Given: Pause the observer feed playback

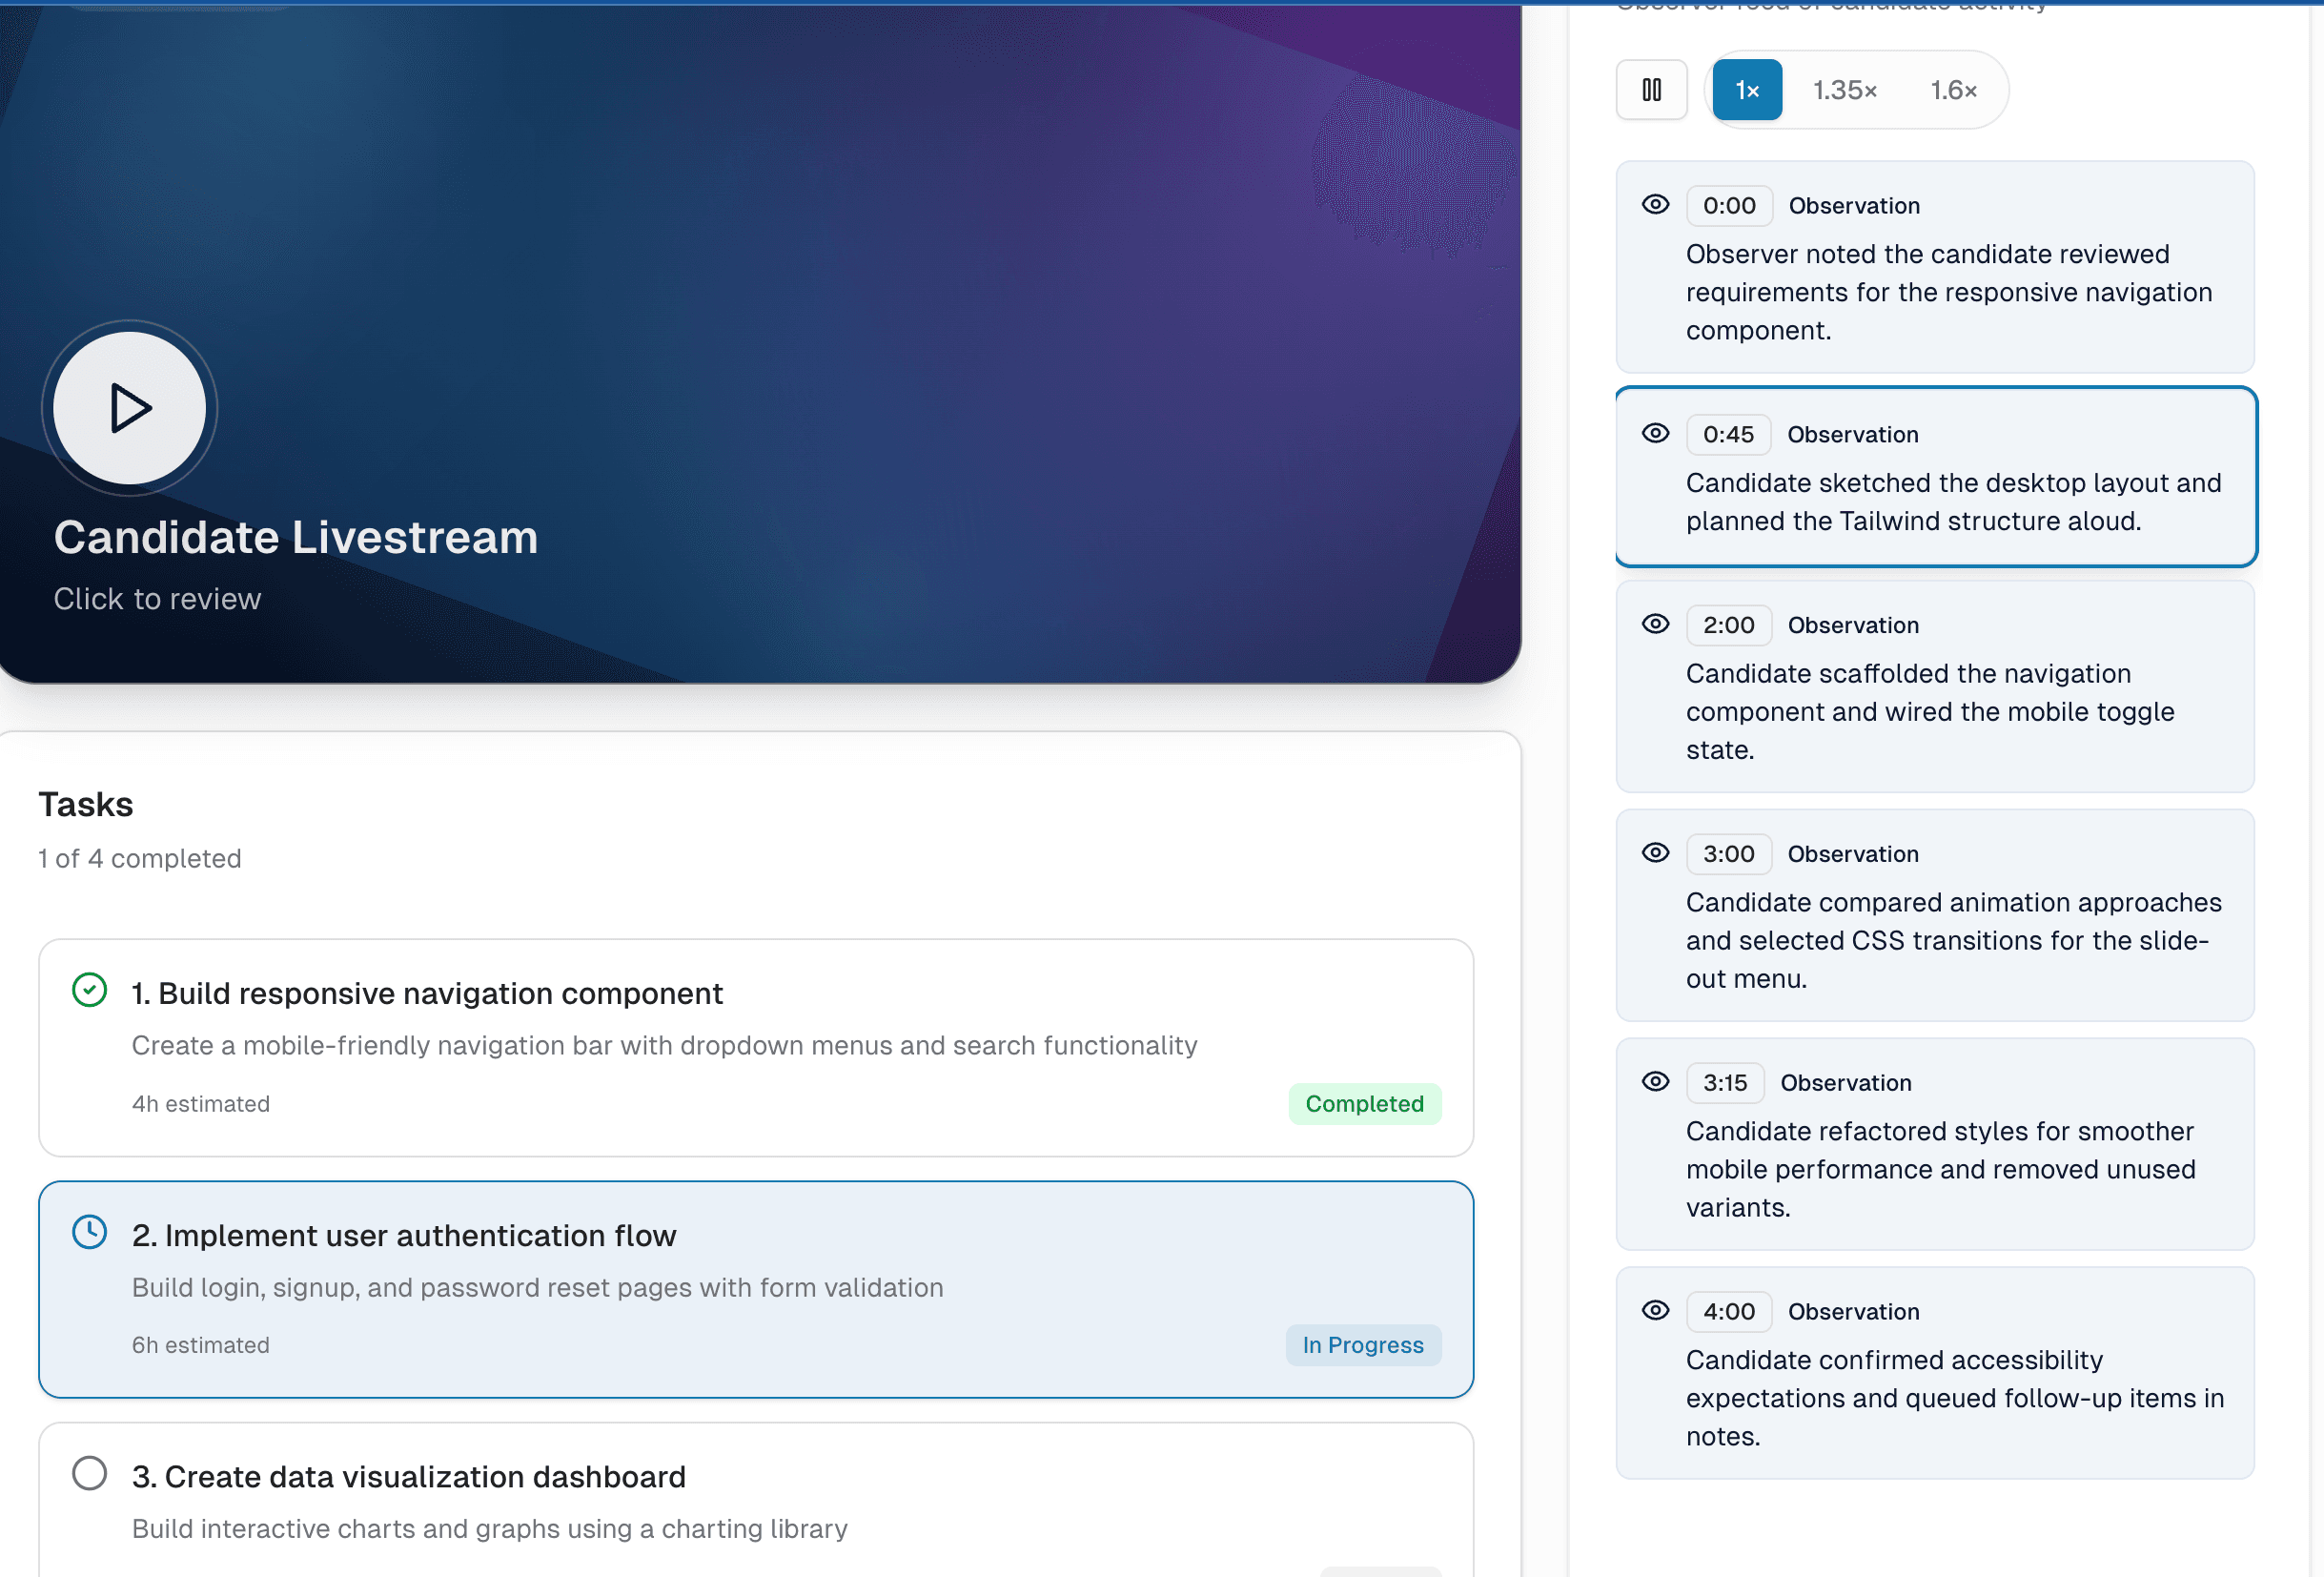Looking at the screenshot, I should pos(1651,90).
